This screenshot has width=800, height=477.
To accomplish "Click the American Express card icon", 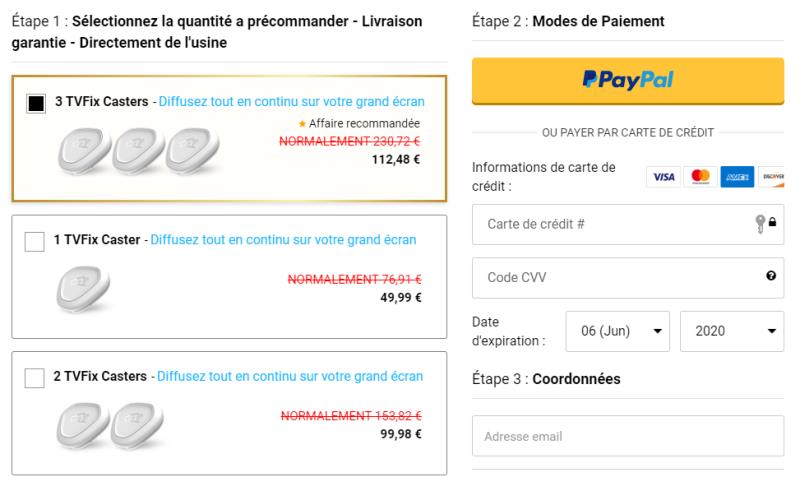I will (737, 177).
